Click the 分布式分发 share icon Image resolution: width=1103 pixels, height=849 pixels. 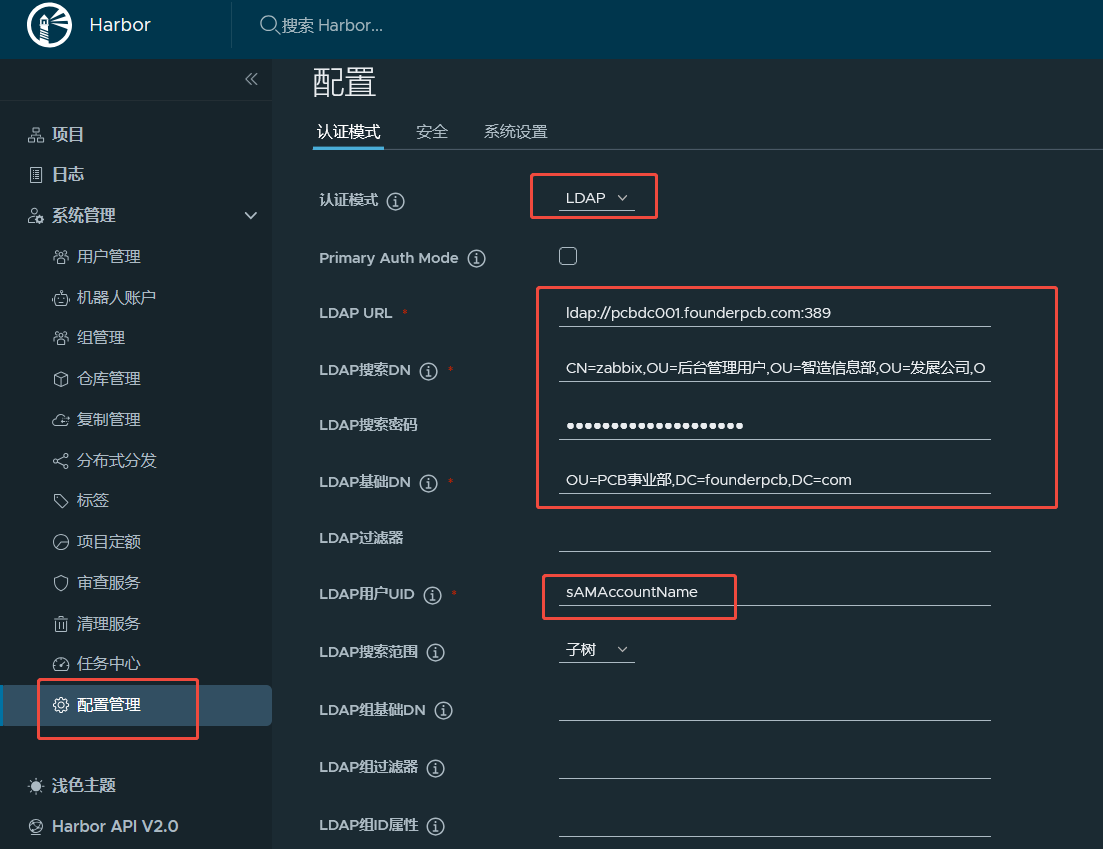(61, 461)
